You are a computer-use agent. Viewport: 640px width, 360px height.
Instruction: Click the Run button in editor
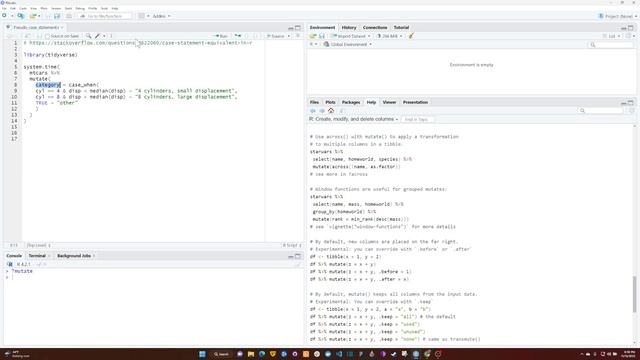coord(221,36)
